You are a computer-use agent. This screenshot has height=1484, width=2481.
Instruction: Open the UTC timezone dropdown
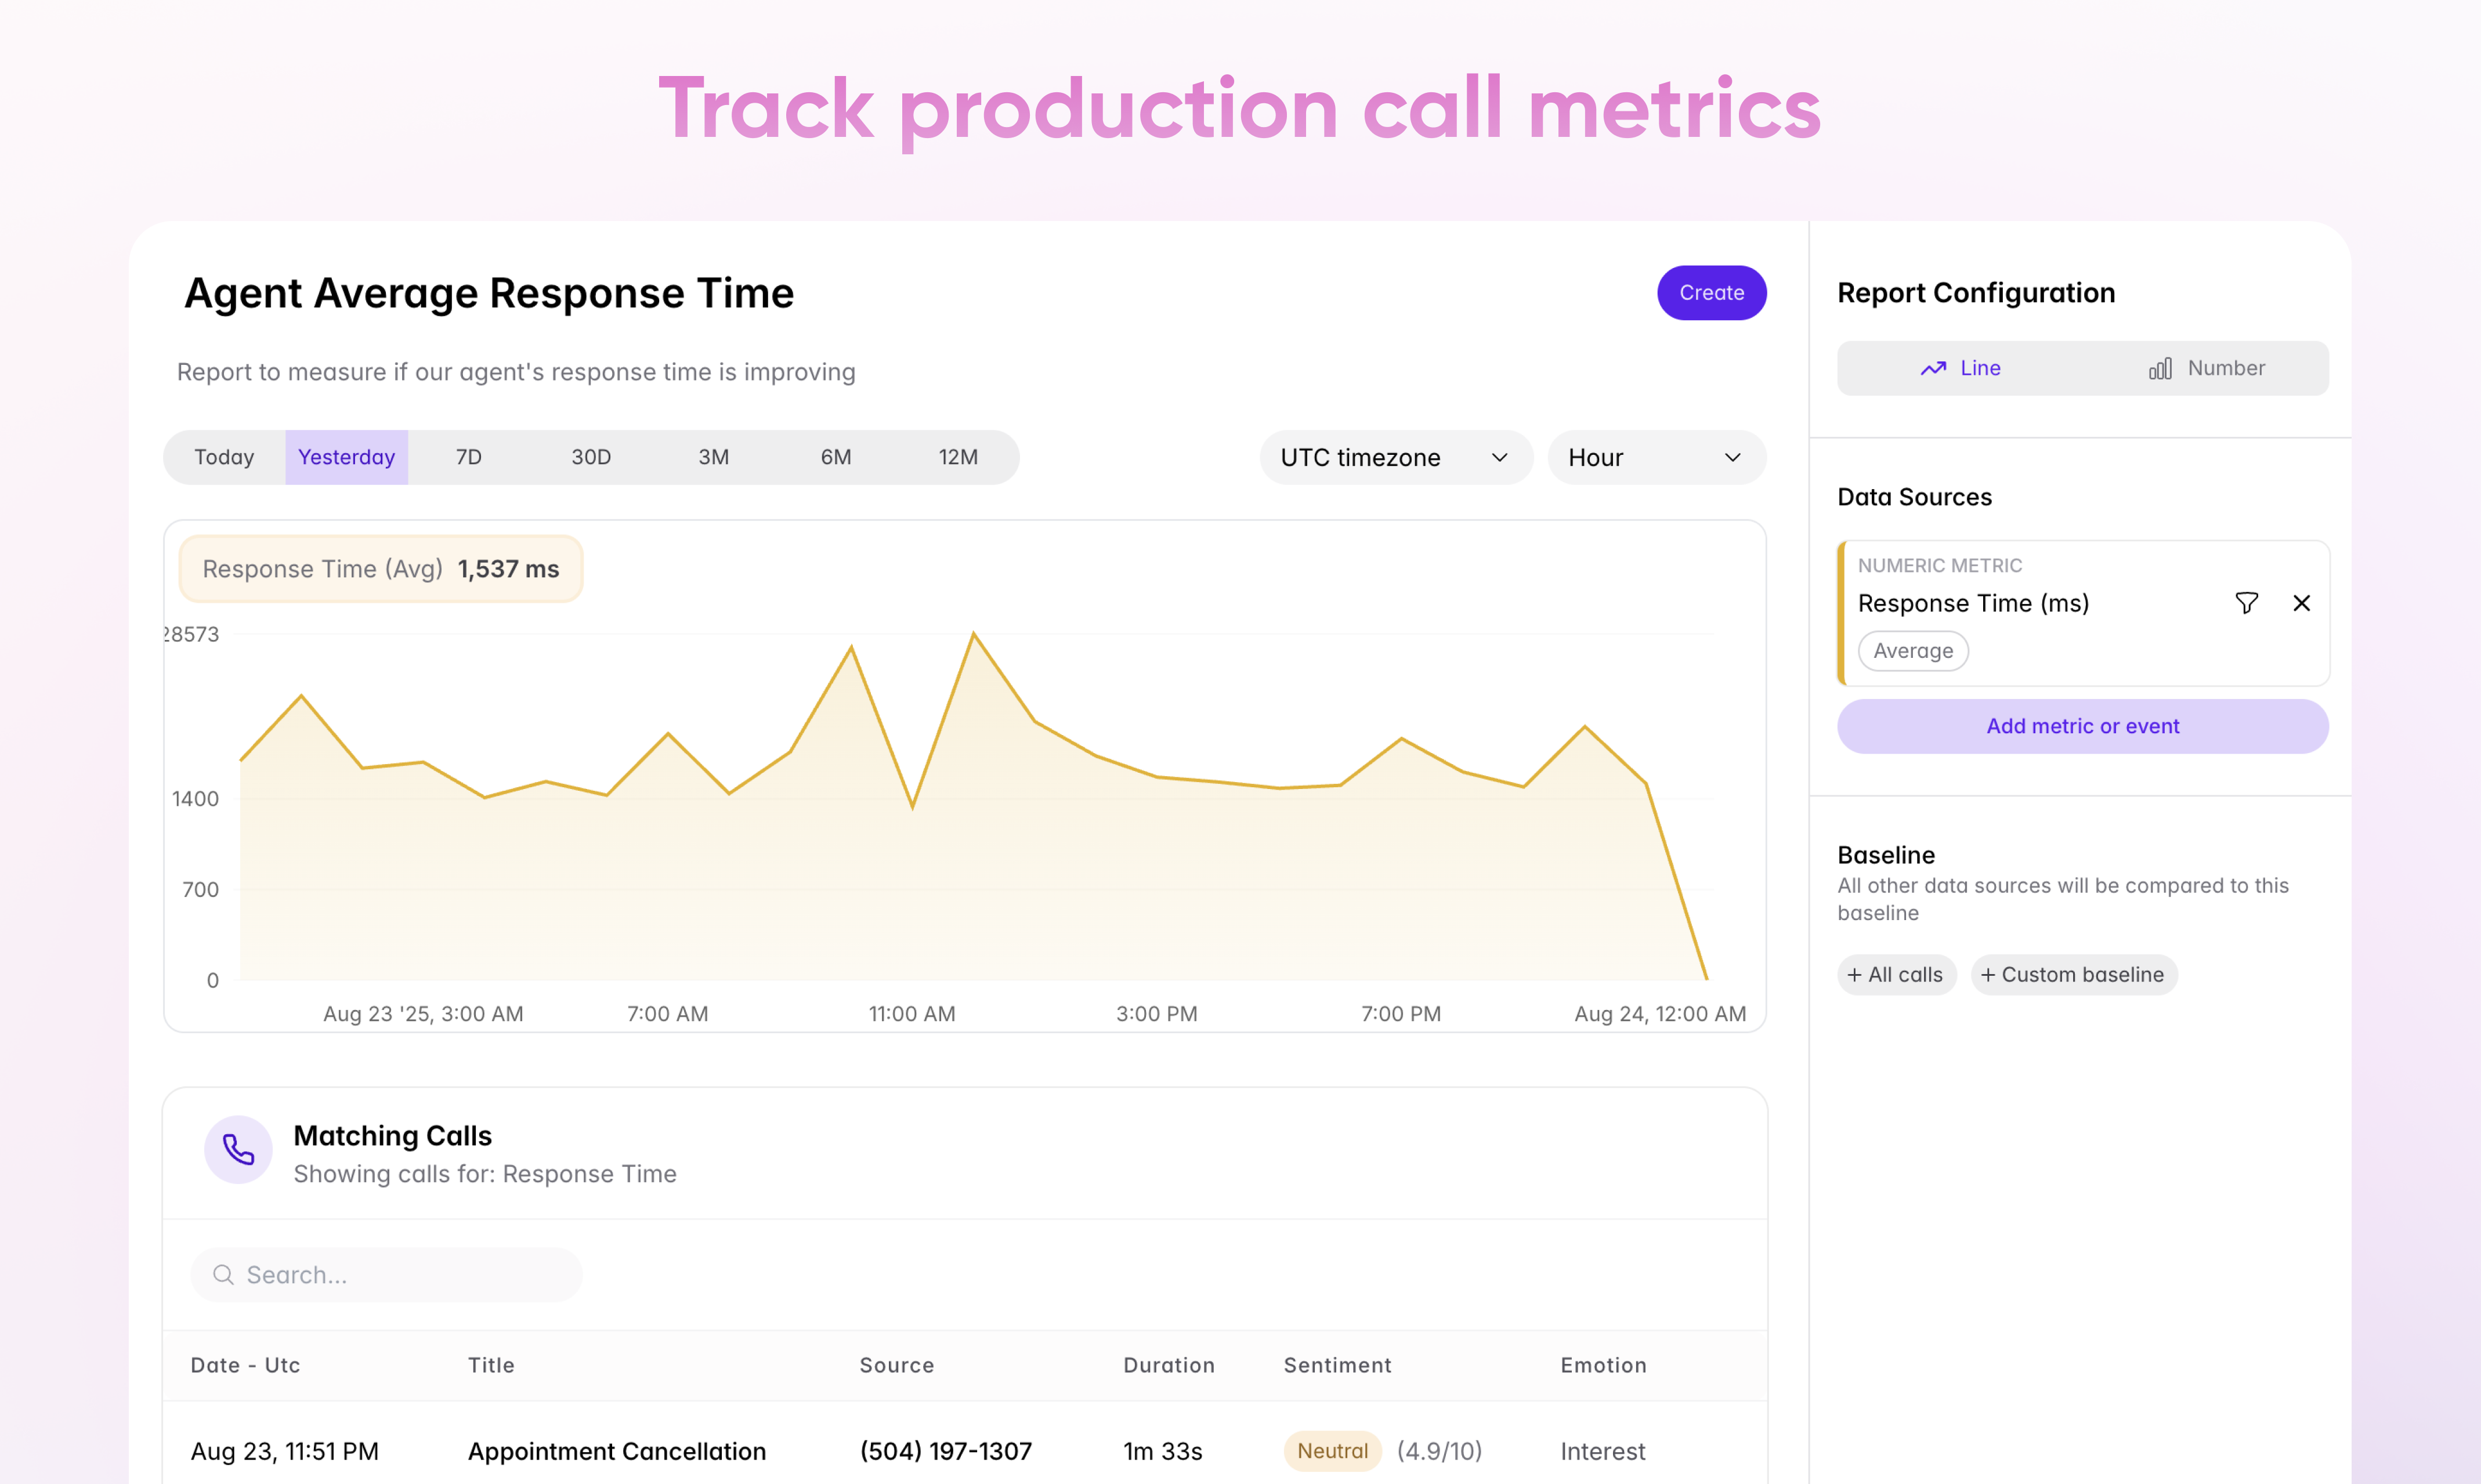[x=1395, y=458]
